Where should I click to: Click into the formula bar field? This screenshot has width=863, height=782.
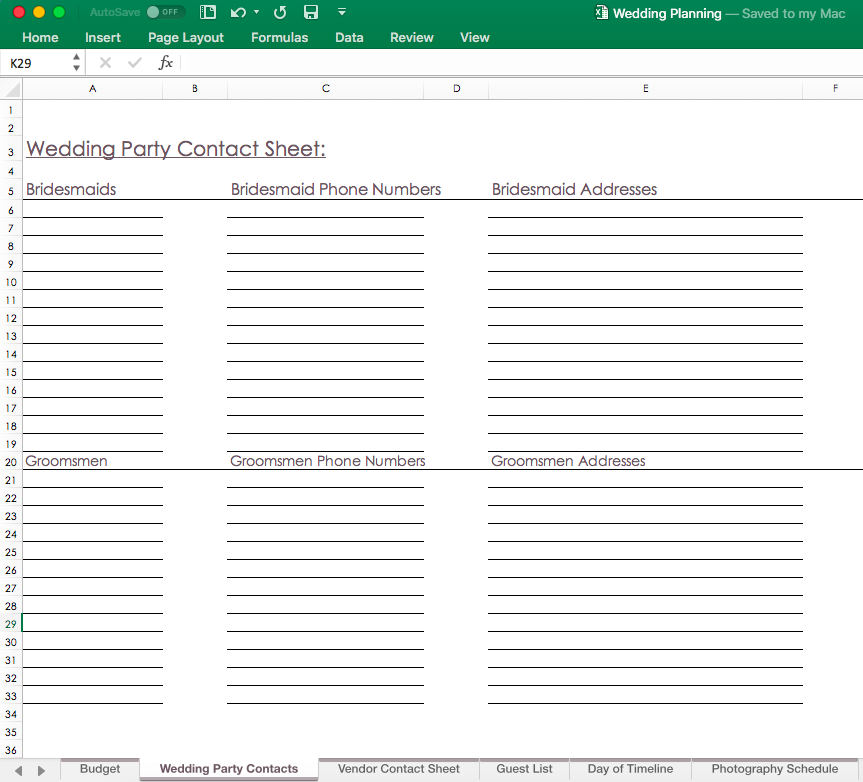click(522, 63)
